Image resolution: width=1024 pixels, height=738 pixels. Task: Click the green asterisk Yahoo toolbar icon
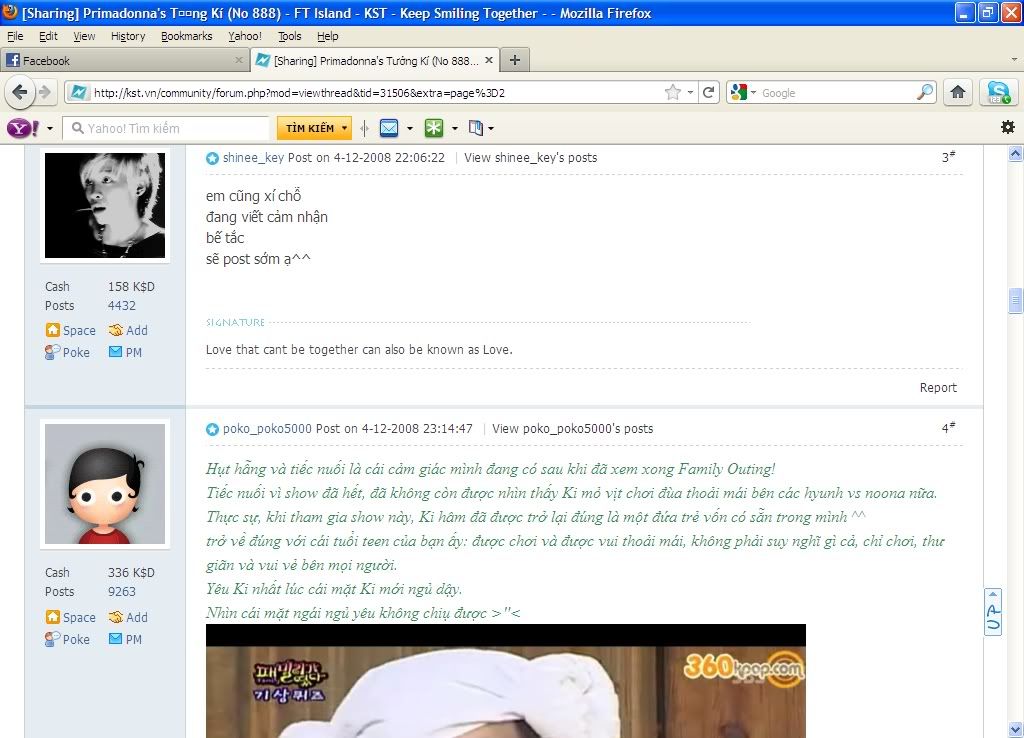point(434,128)
